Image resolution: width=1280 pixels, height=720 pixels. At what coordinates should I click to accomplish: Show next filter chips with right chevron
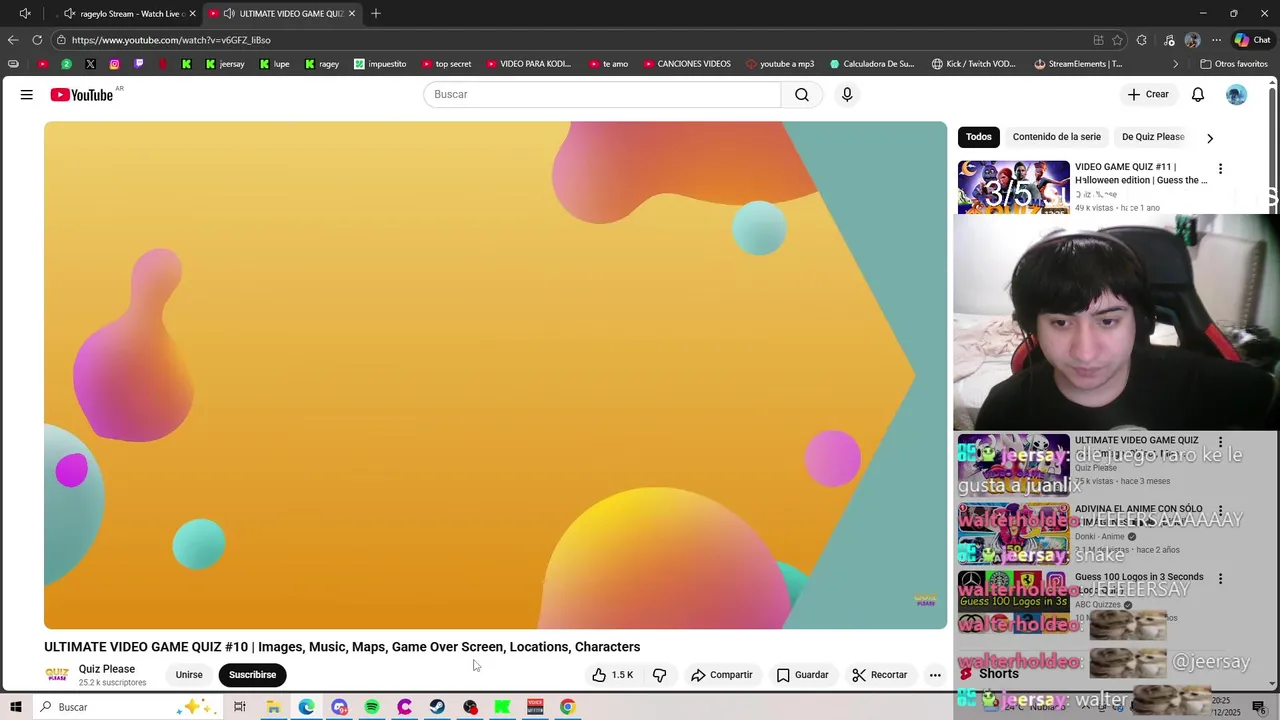click(x=1210, y=138)
